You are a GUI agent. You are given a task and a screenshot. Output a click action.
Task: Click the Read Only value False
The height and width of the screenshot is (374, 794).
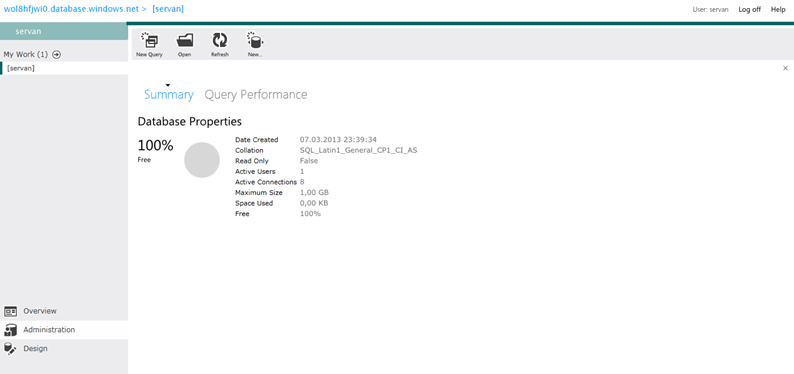point(309,161)
